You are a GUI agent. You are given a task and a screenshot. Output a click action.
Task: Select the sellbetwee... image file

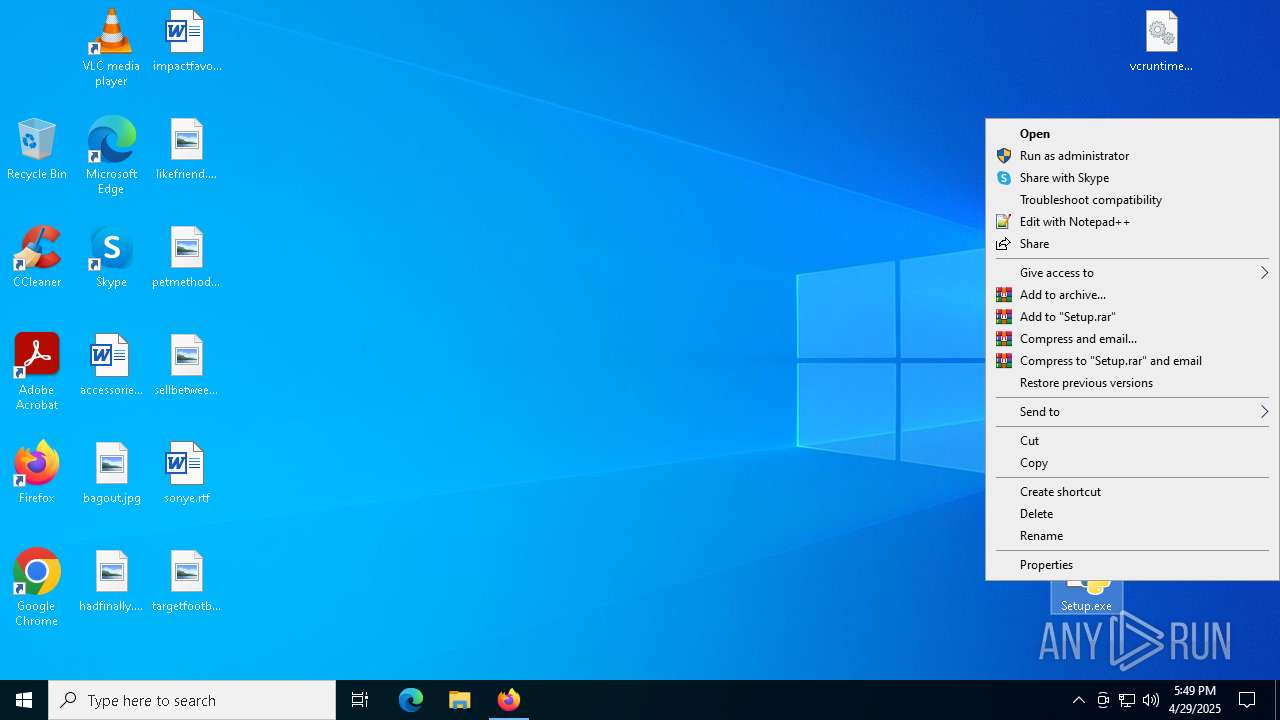coord(187,365)
